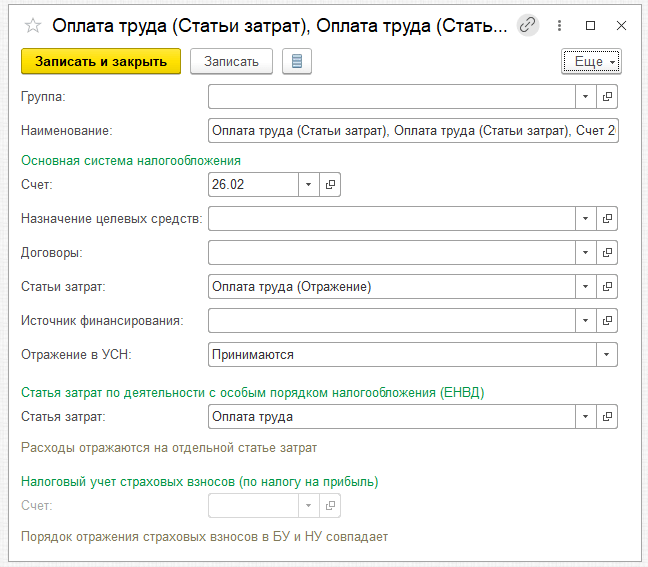Open Договоры field's linked item icon

(x=607, y=253)
